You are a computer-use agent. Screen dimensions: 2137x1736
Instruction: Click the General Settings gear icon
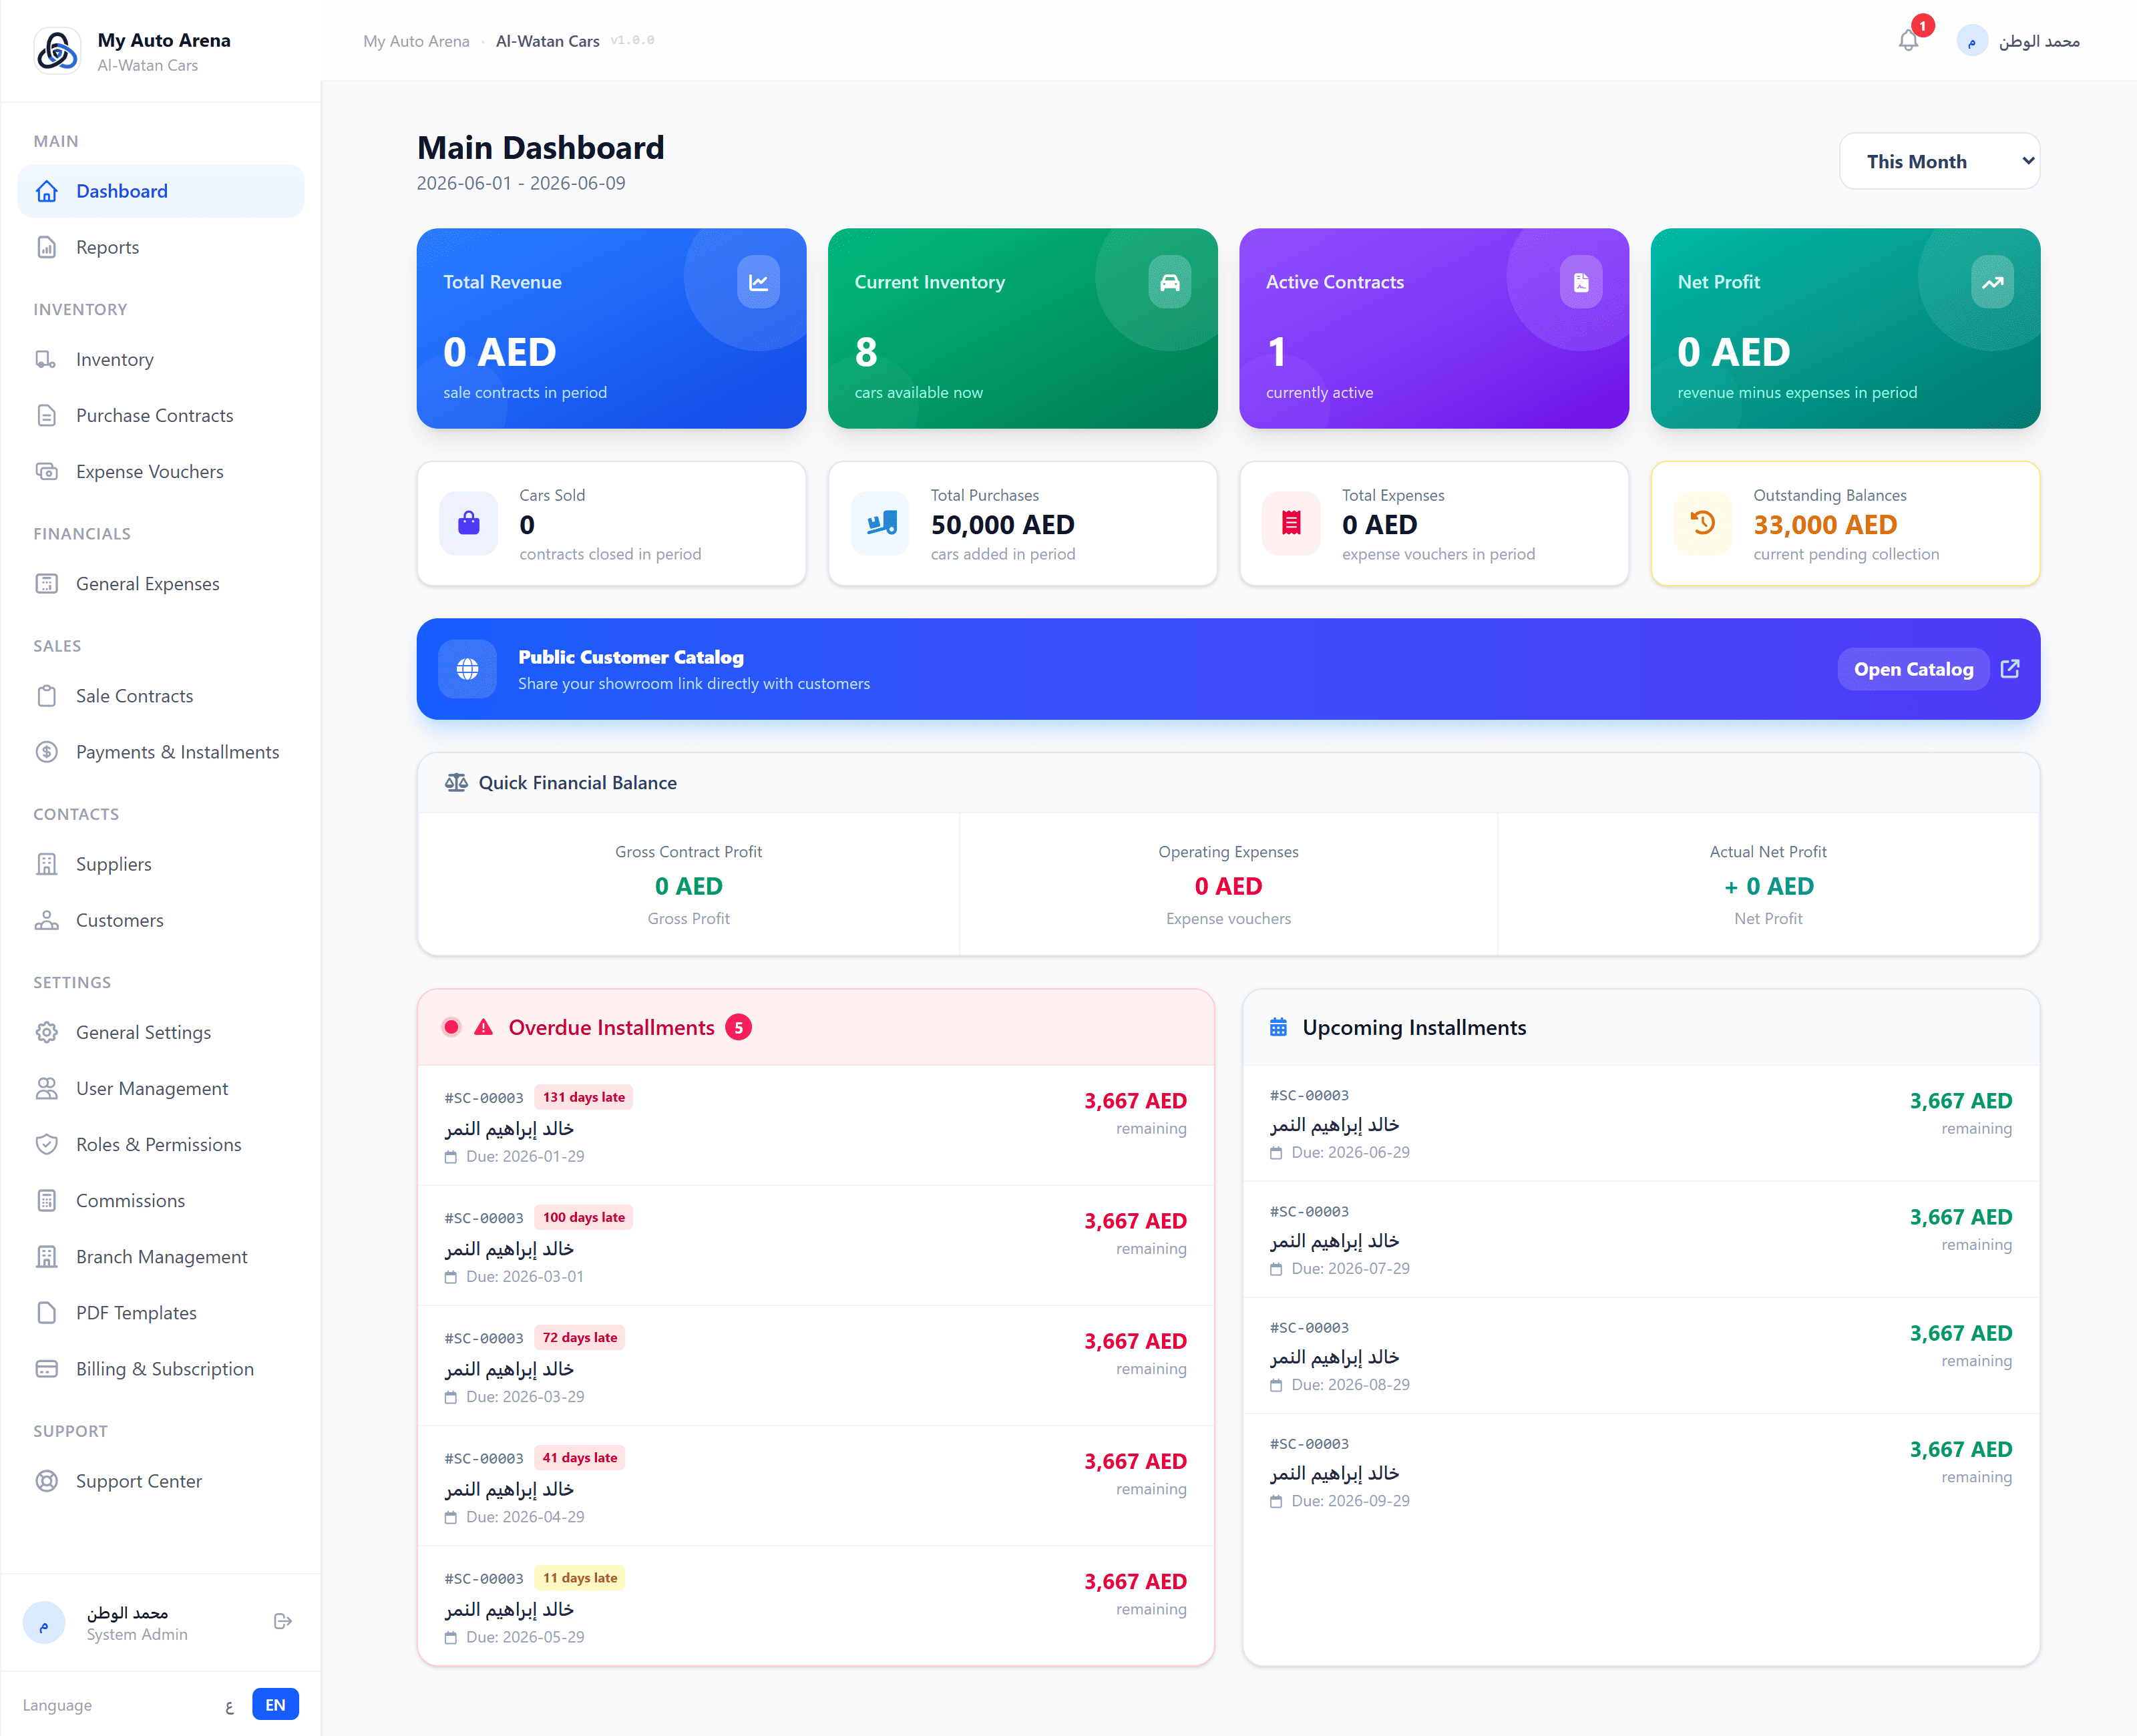pos(47,1032)
